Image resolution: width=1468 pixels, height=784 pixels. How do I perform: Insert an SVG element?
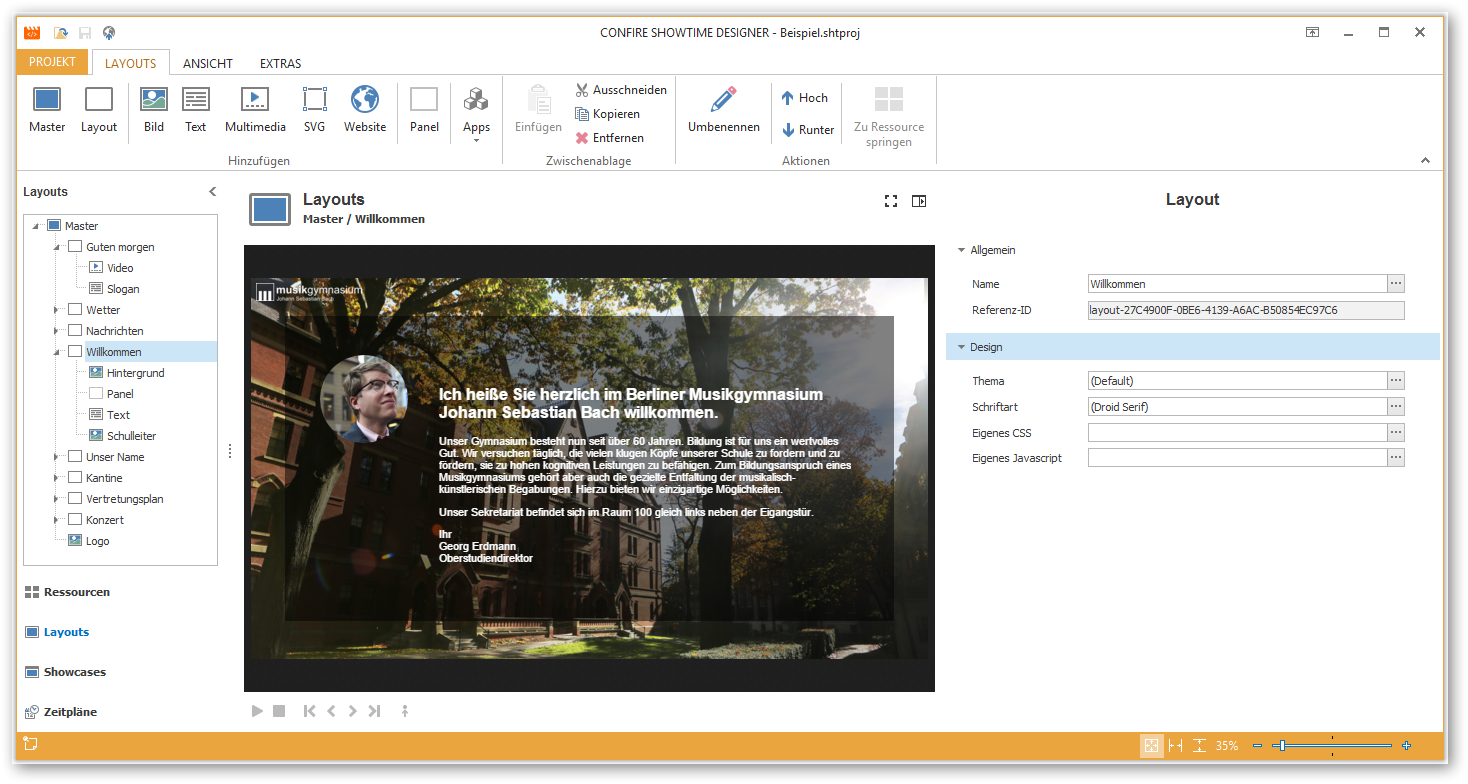pyautogui.click(x=314, y=110)
